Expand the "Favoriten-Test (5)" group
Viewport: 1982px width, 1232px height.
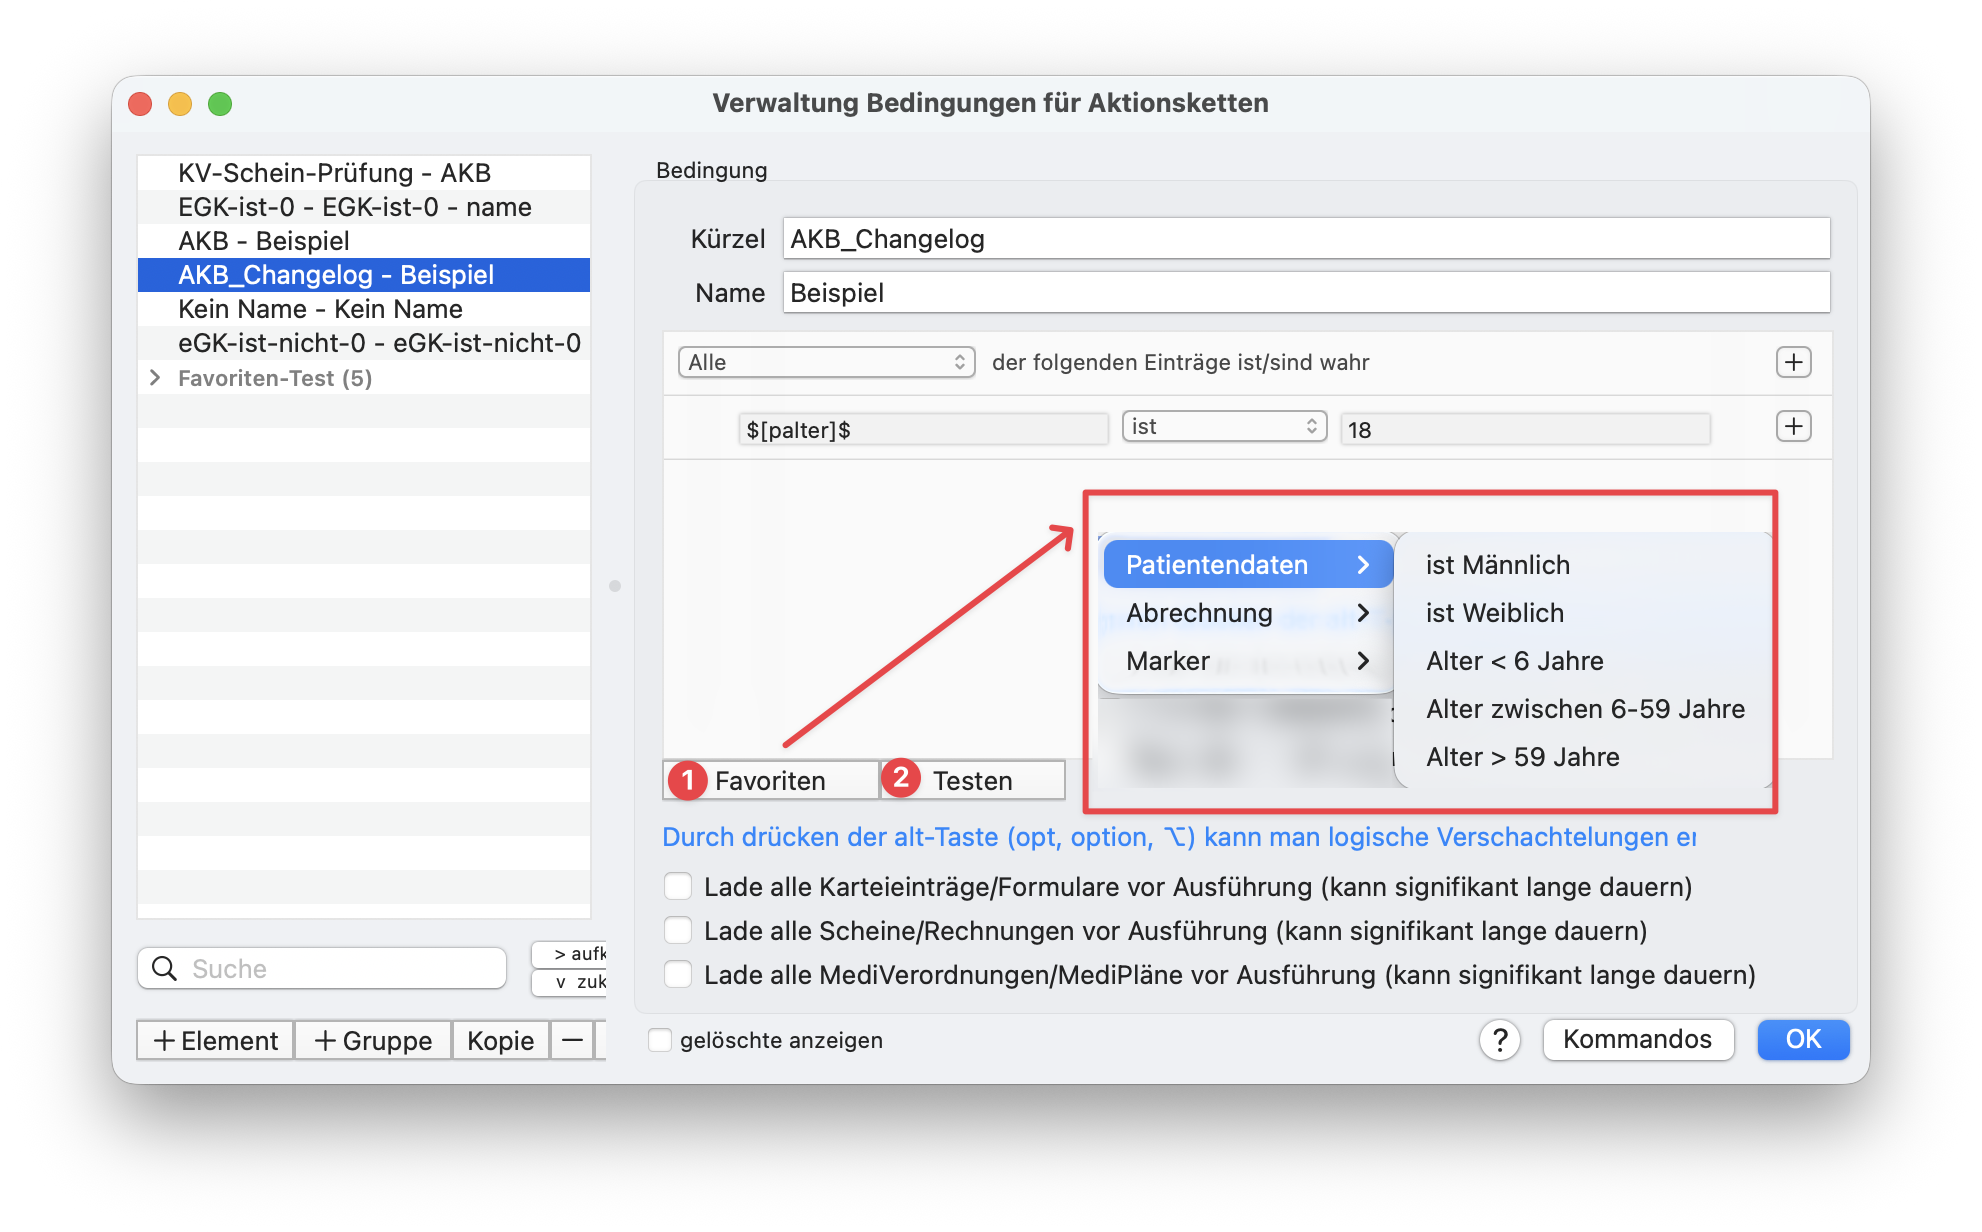click(156, 378)
